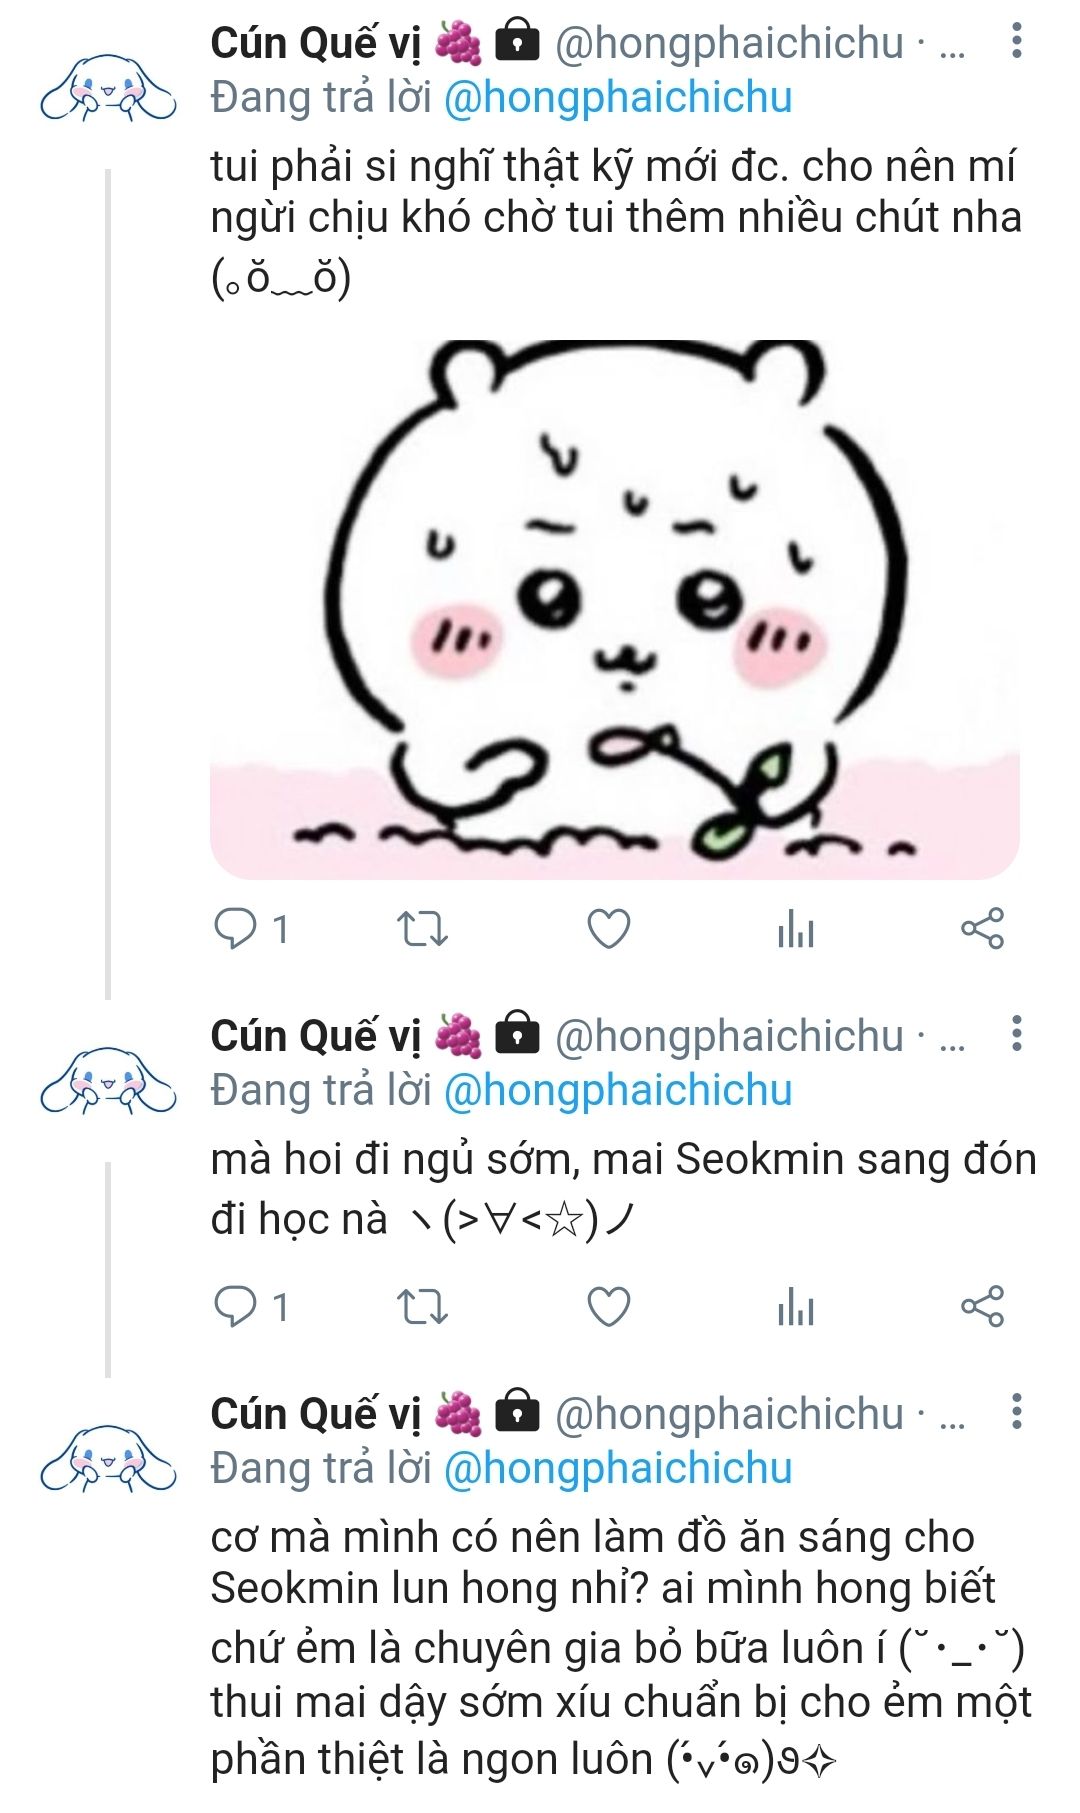
Task: Retweet the tweet about đi ngủ sớm
Action: (x=422, y=1307)
